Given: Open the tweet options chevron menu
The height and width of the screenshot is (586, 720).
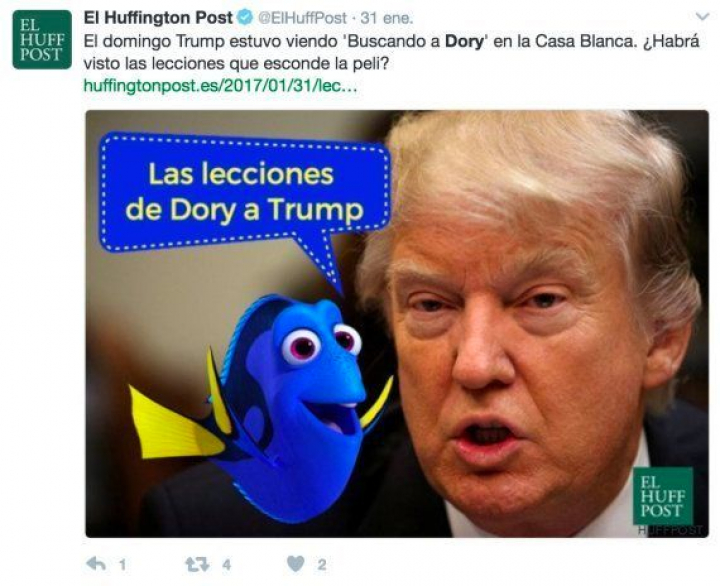Looking at the screenshot, I should point(702,18).
